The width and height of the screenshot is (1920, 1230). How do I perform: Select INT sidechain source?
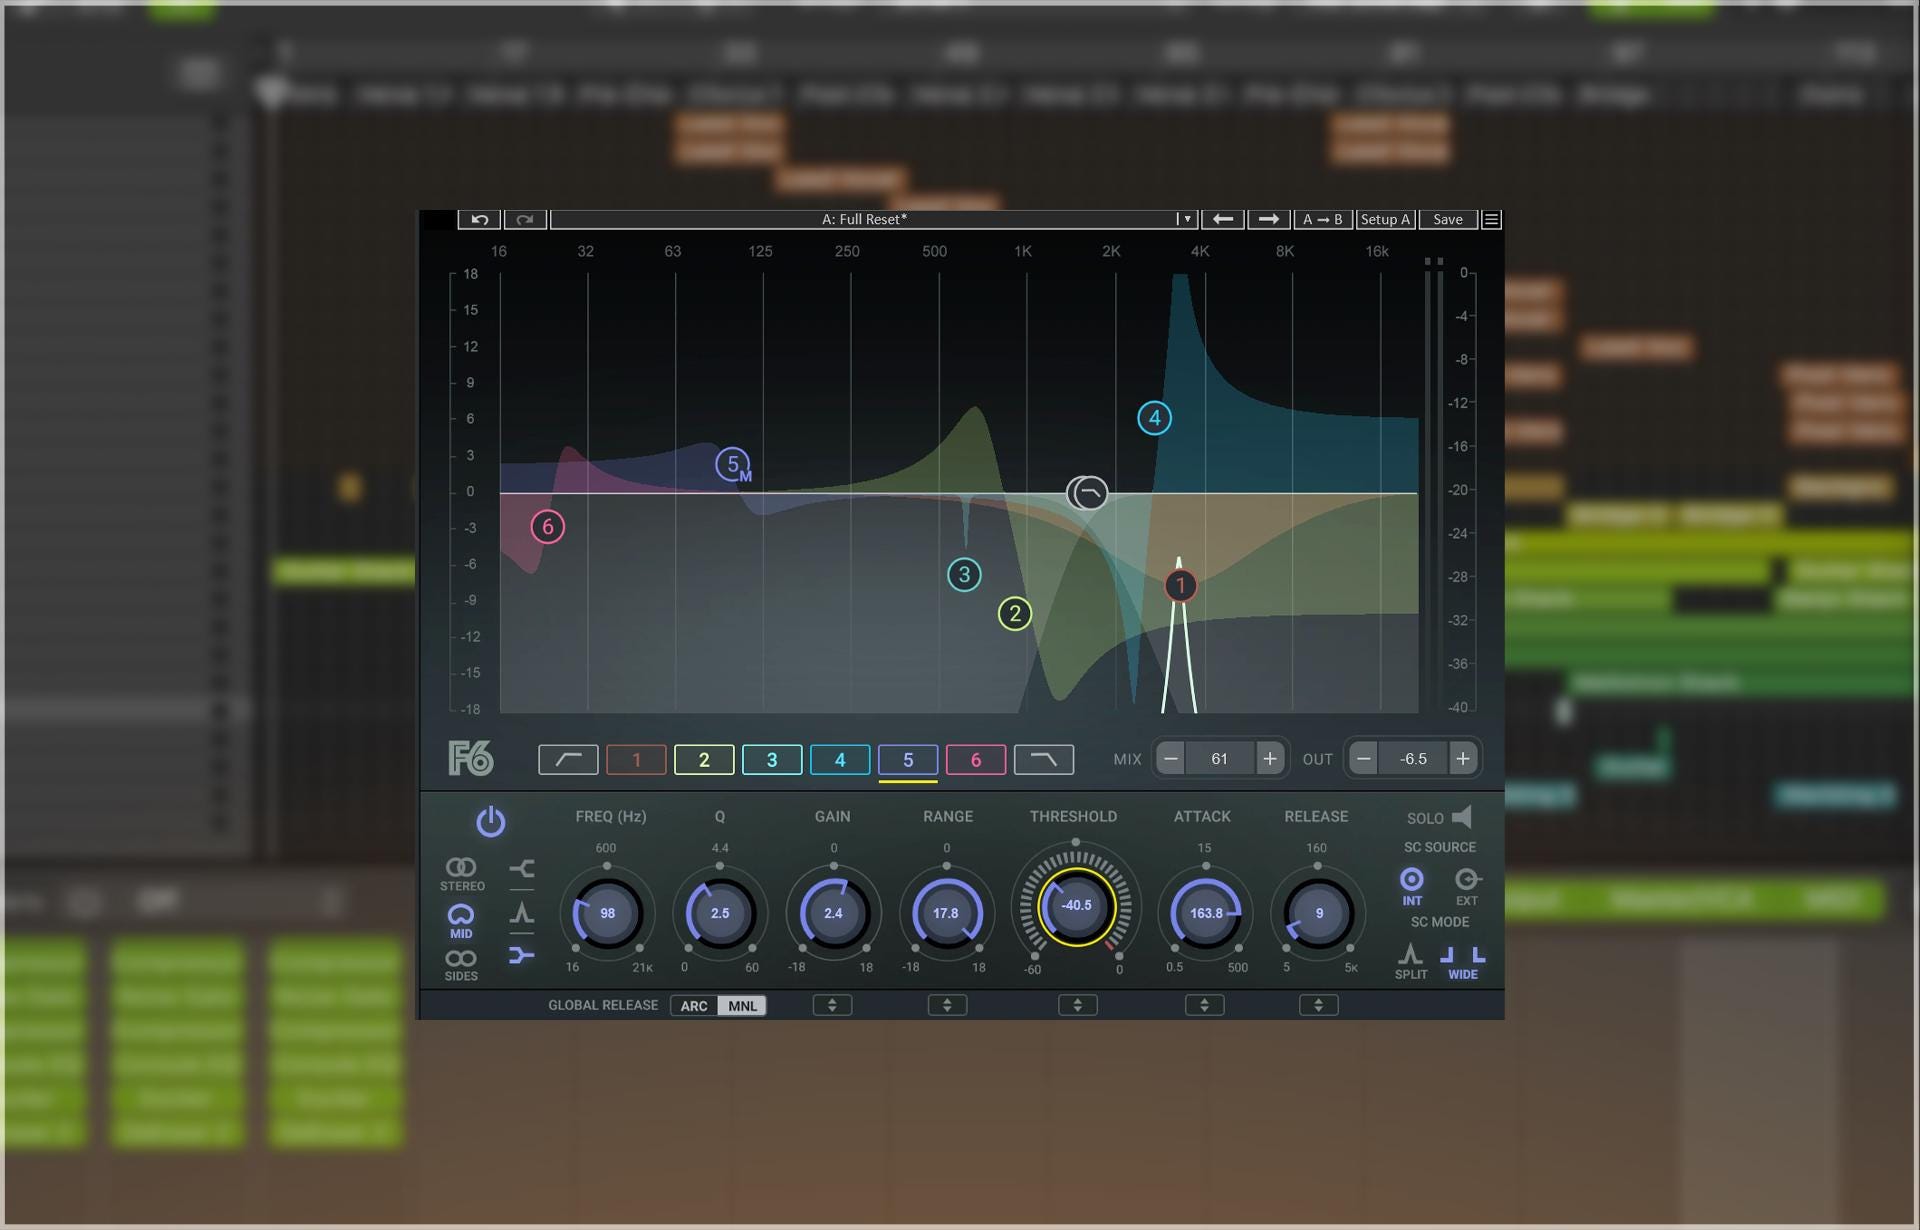[1411, 885]
